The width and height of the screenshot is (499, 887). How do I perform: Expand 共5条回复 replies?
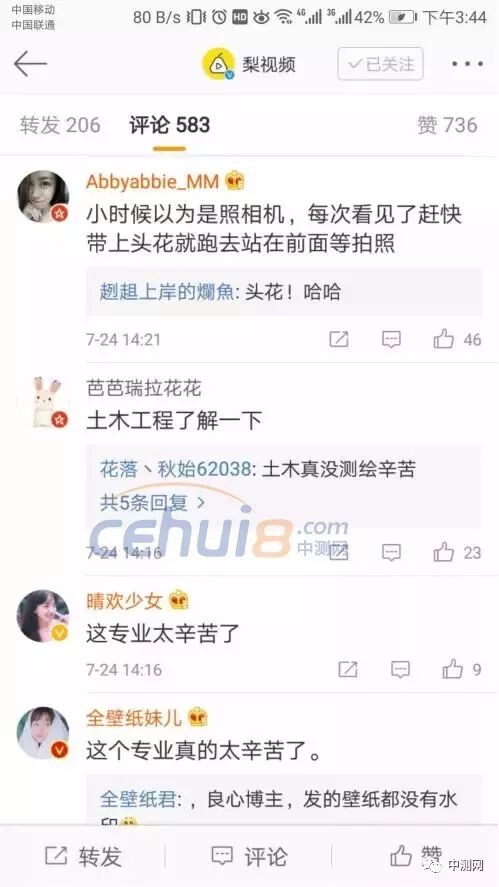152,501
